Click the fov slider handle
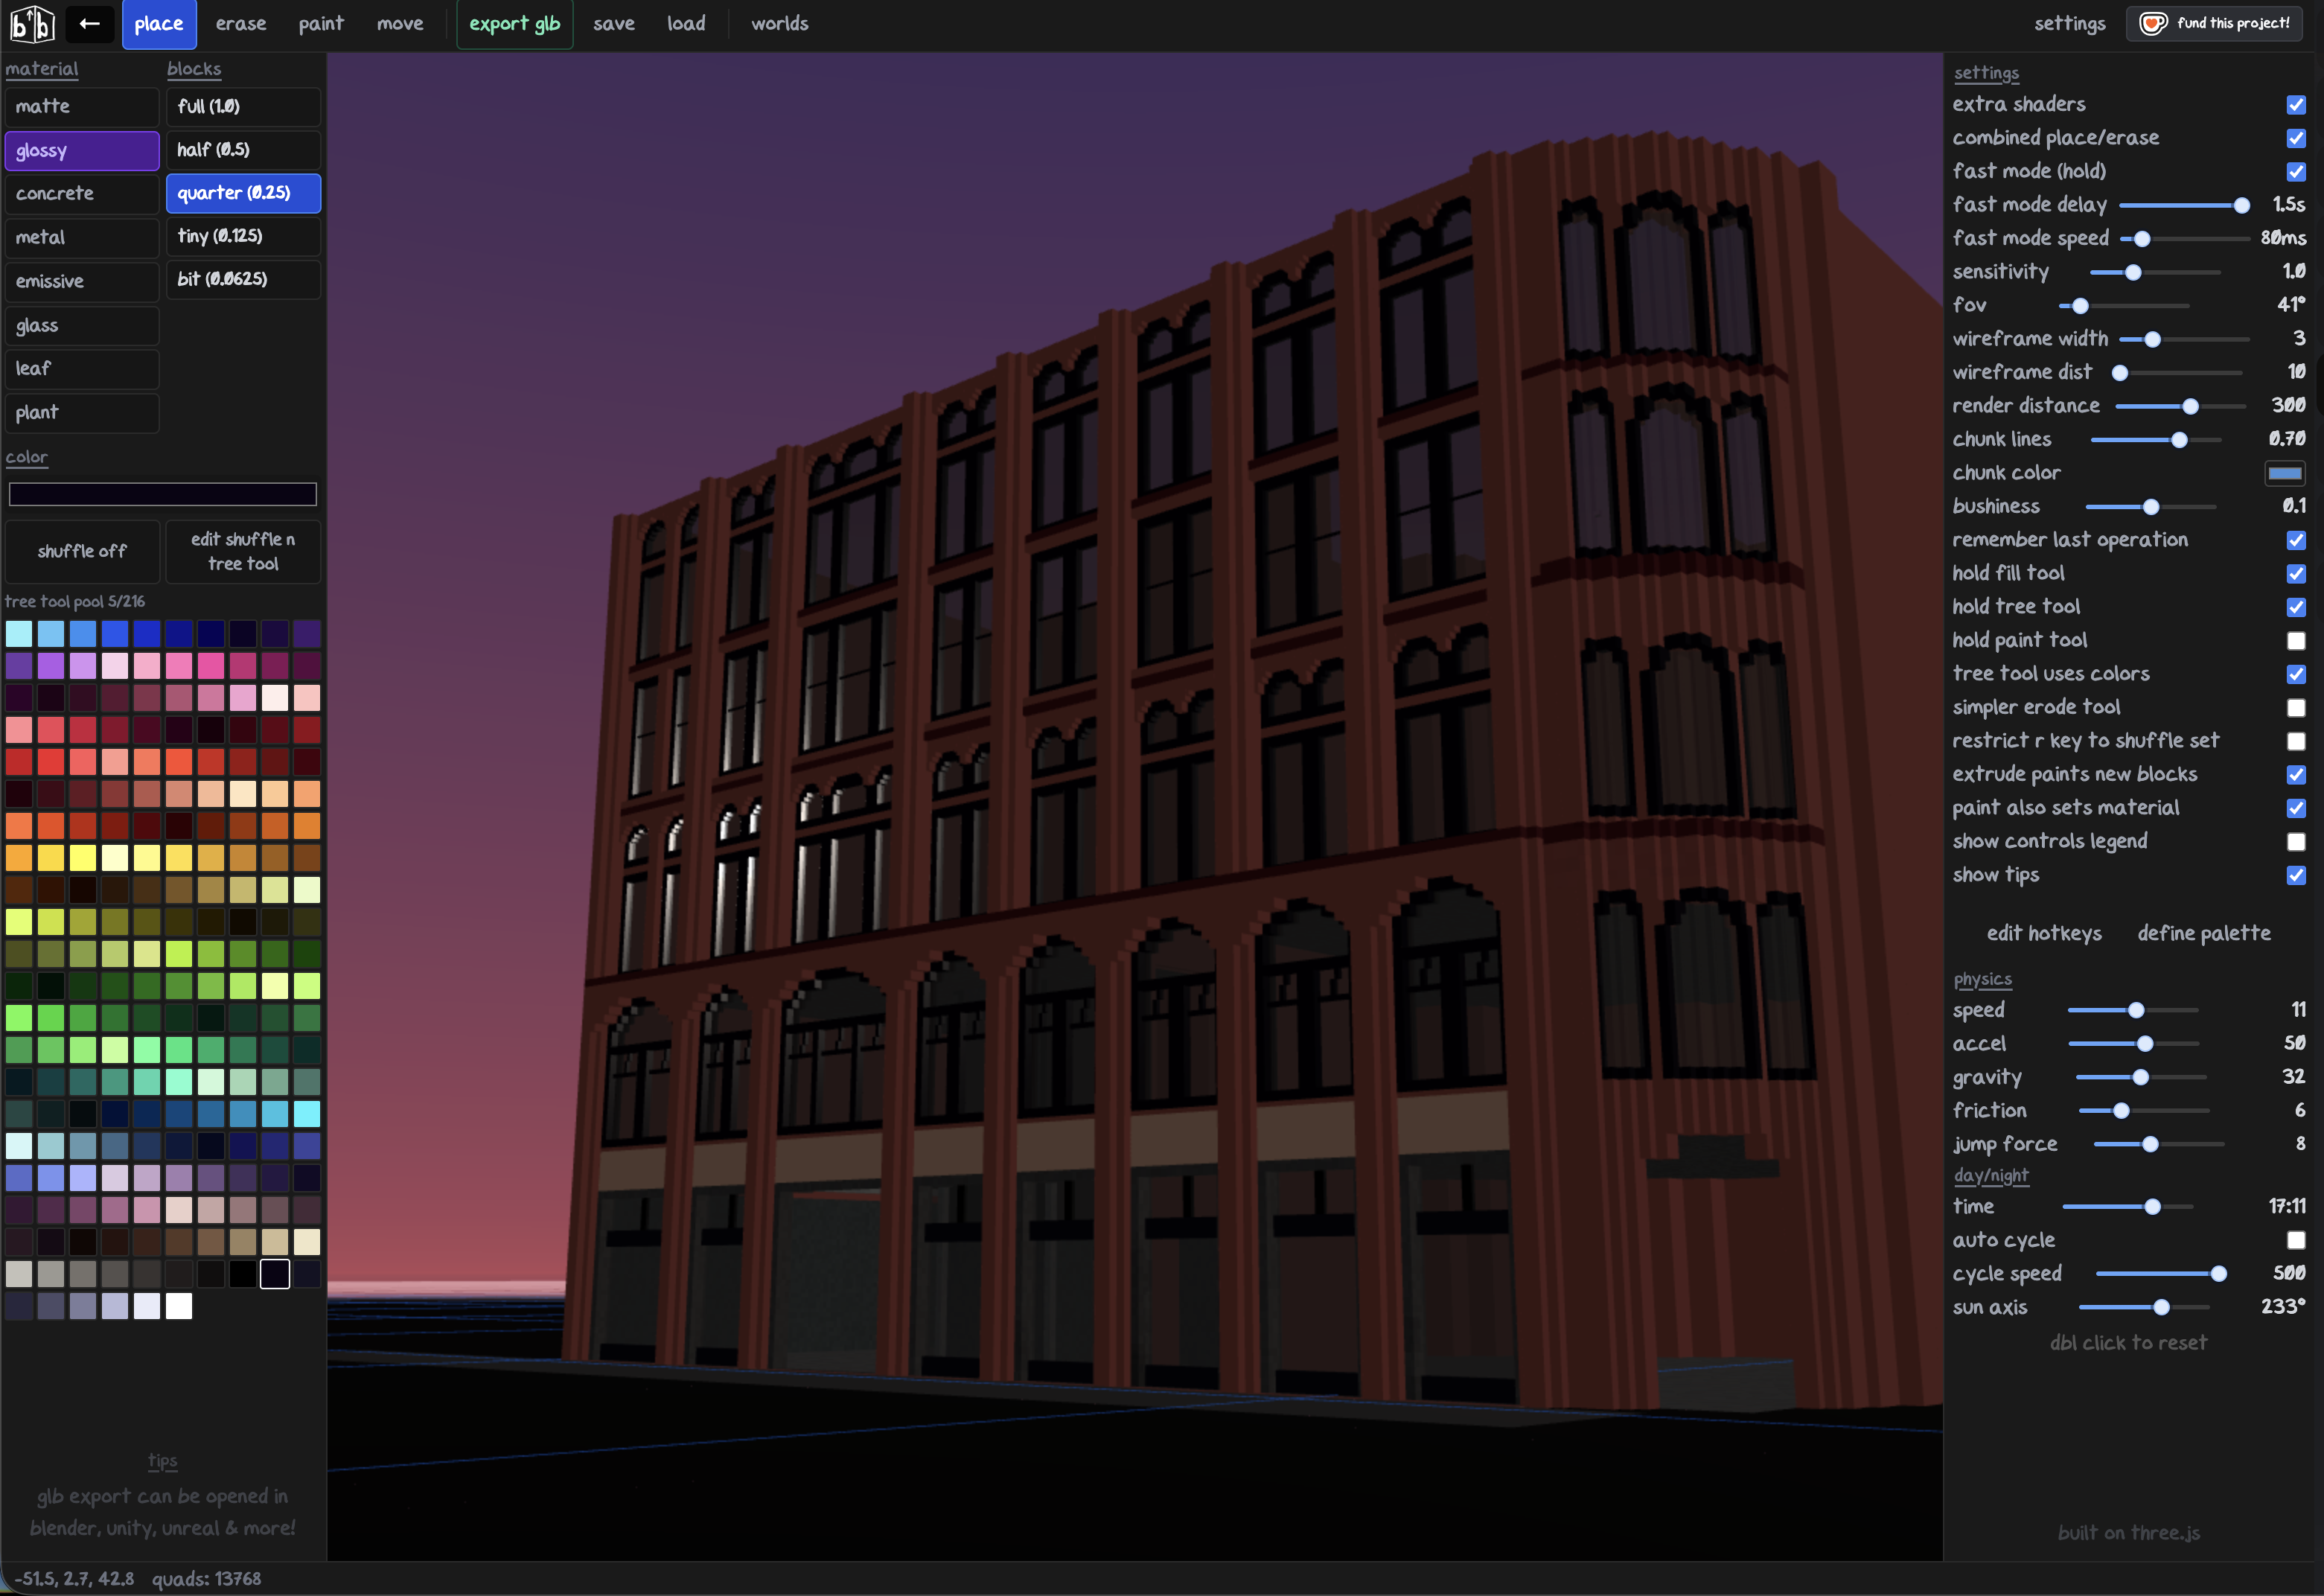Screen dimensions: 2324x1596 point(2080,306)
